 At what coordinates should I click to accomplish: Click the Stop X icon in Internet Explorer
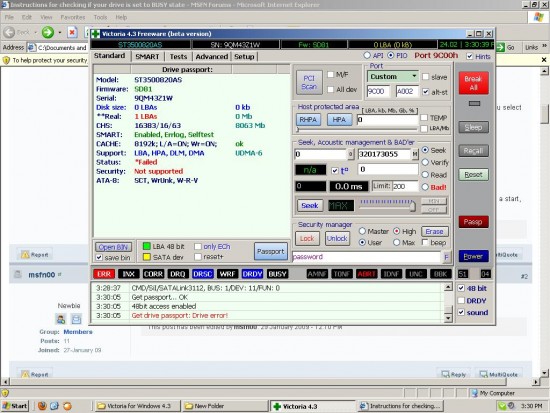tap(72, 33)
